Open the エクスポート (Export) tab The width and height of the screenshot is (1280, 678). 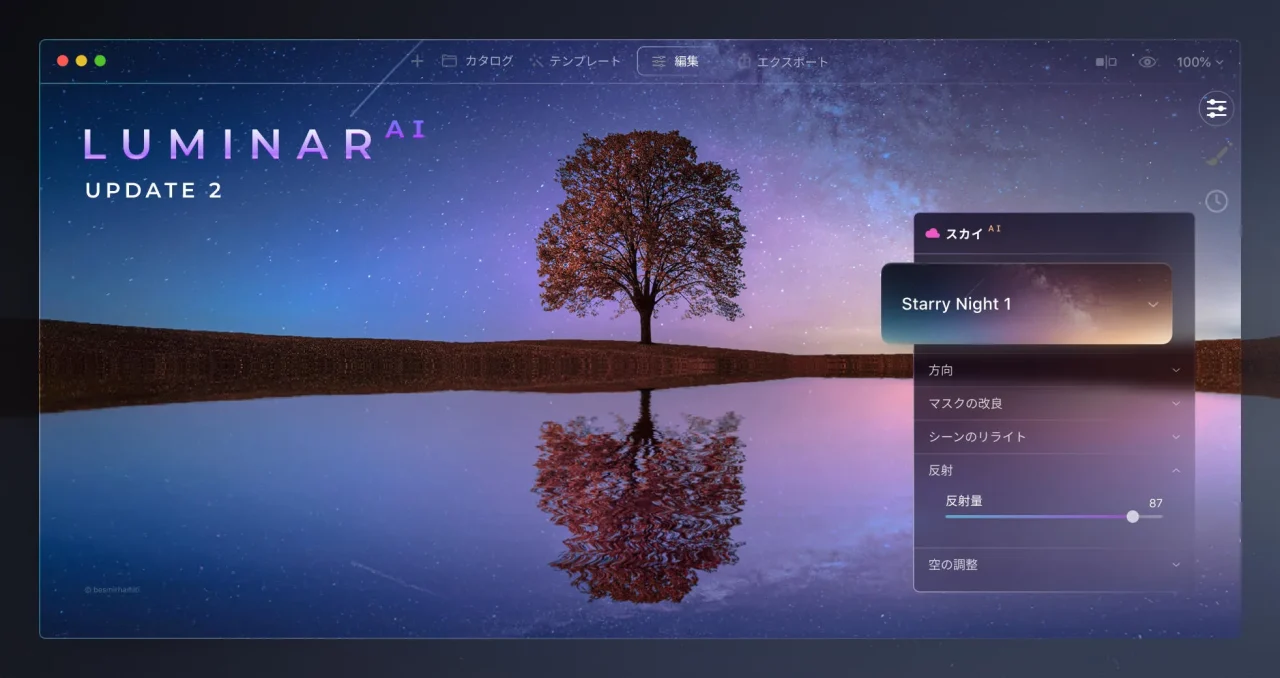(x=783, y=62)
